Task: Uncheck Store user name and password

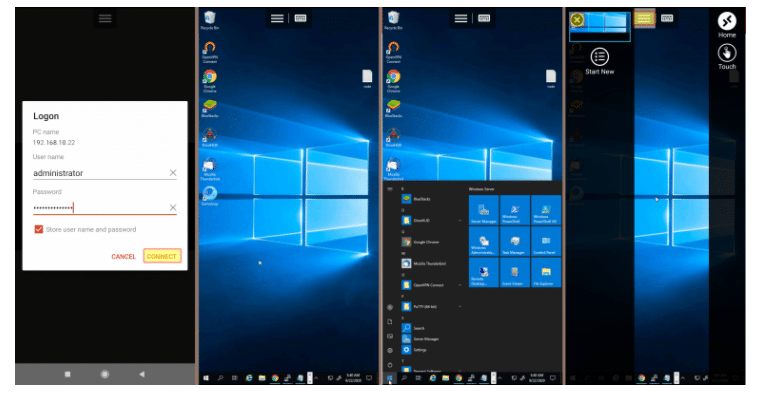Action: coord(39,229)
